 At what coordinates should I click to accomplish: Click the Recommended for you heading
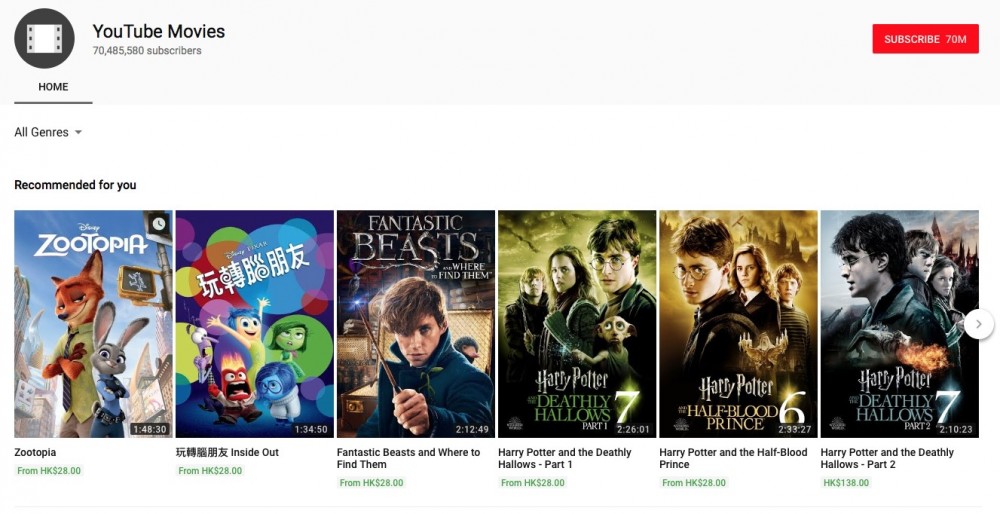(x=75, y=185)
